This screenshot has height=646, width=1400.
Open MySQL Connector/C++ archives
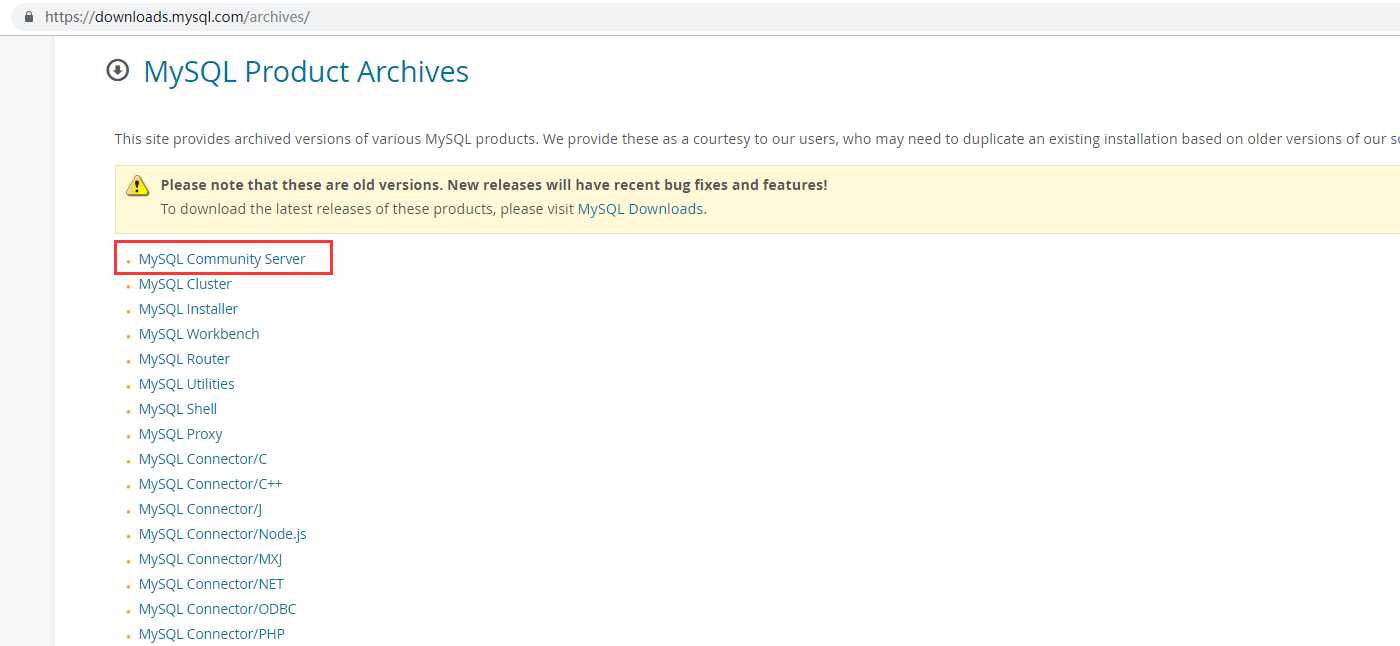click(211, 484)
